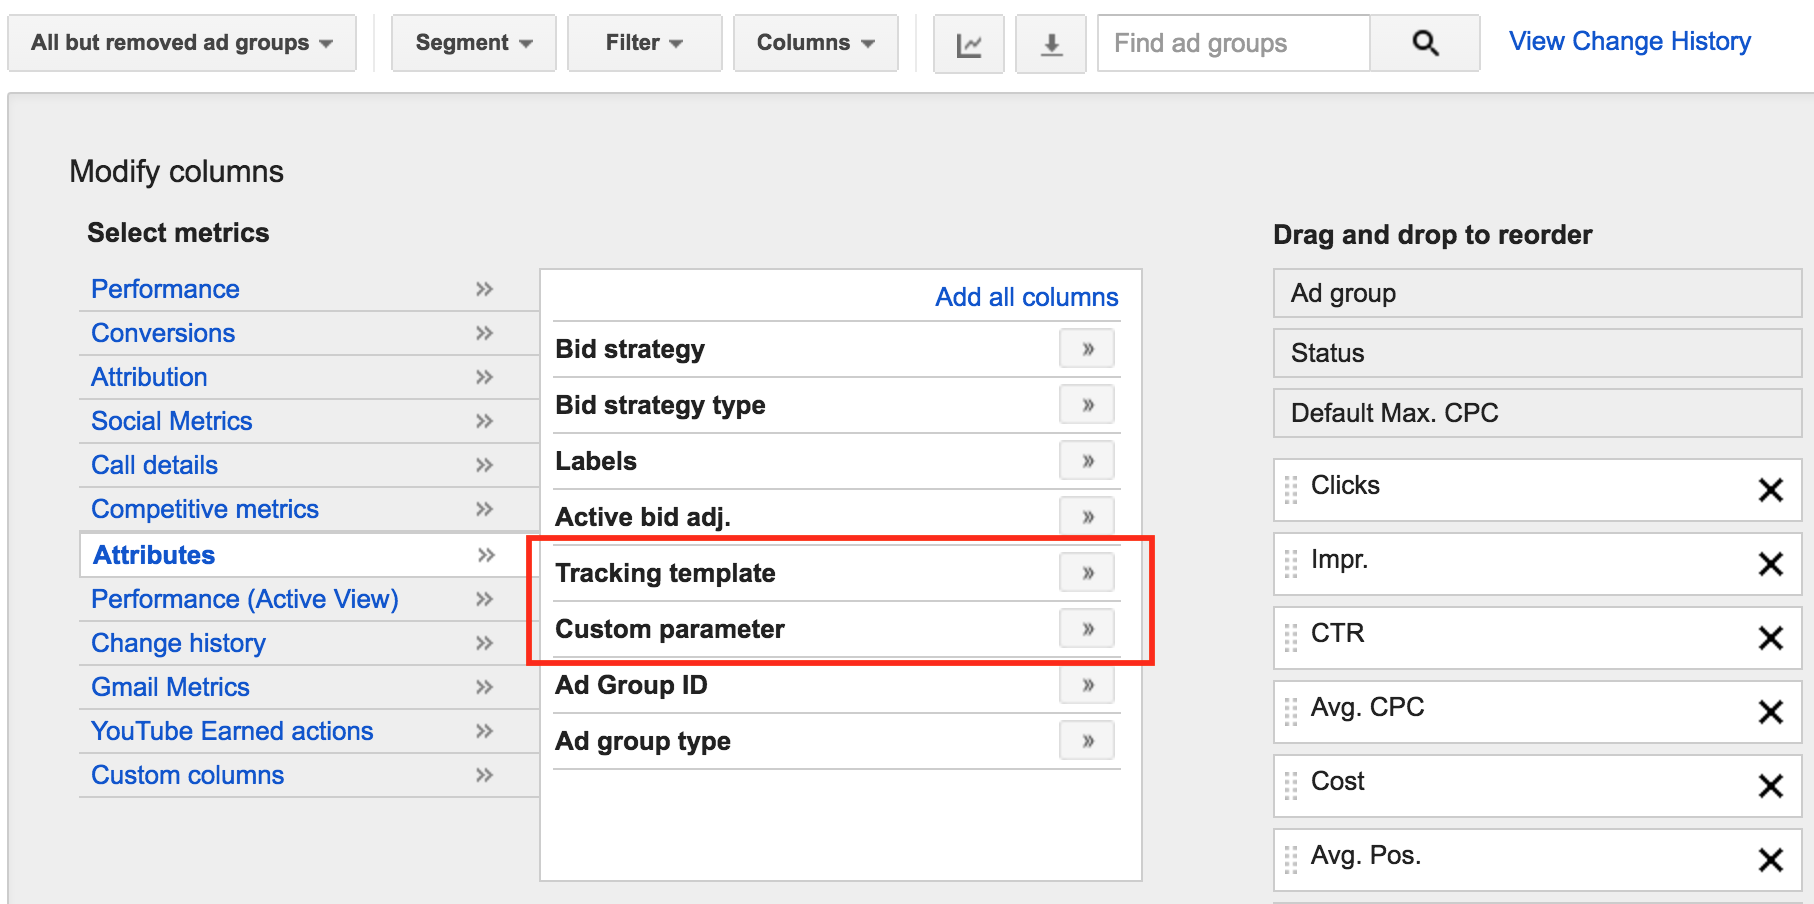The image size is (1814, 904).
Task: Open the Columns dropdown
Action: 815,43
